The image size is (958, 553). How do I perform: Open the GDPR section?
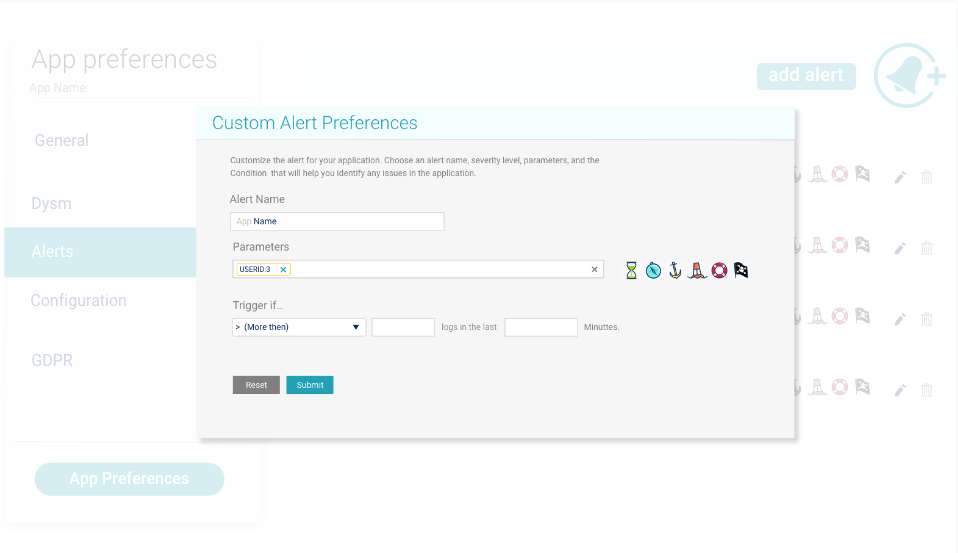point(52,361)
